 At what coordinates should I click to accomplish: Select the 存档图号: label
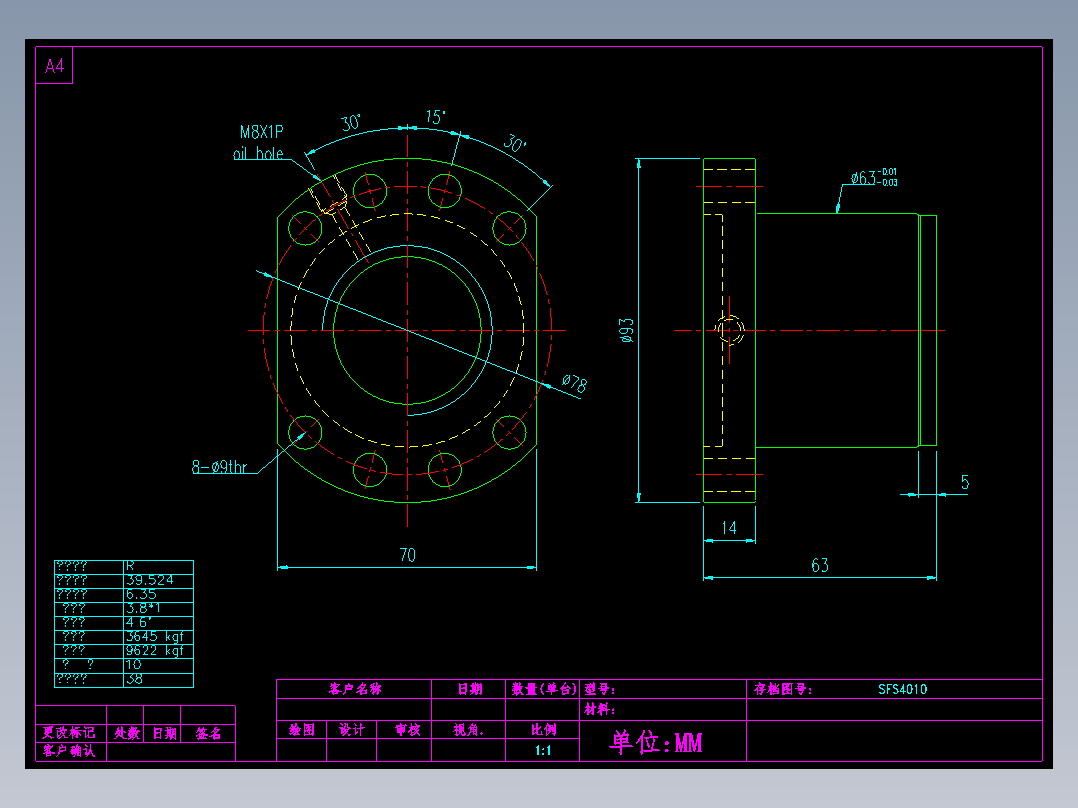click(783, 689)
